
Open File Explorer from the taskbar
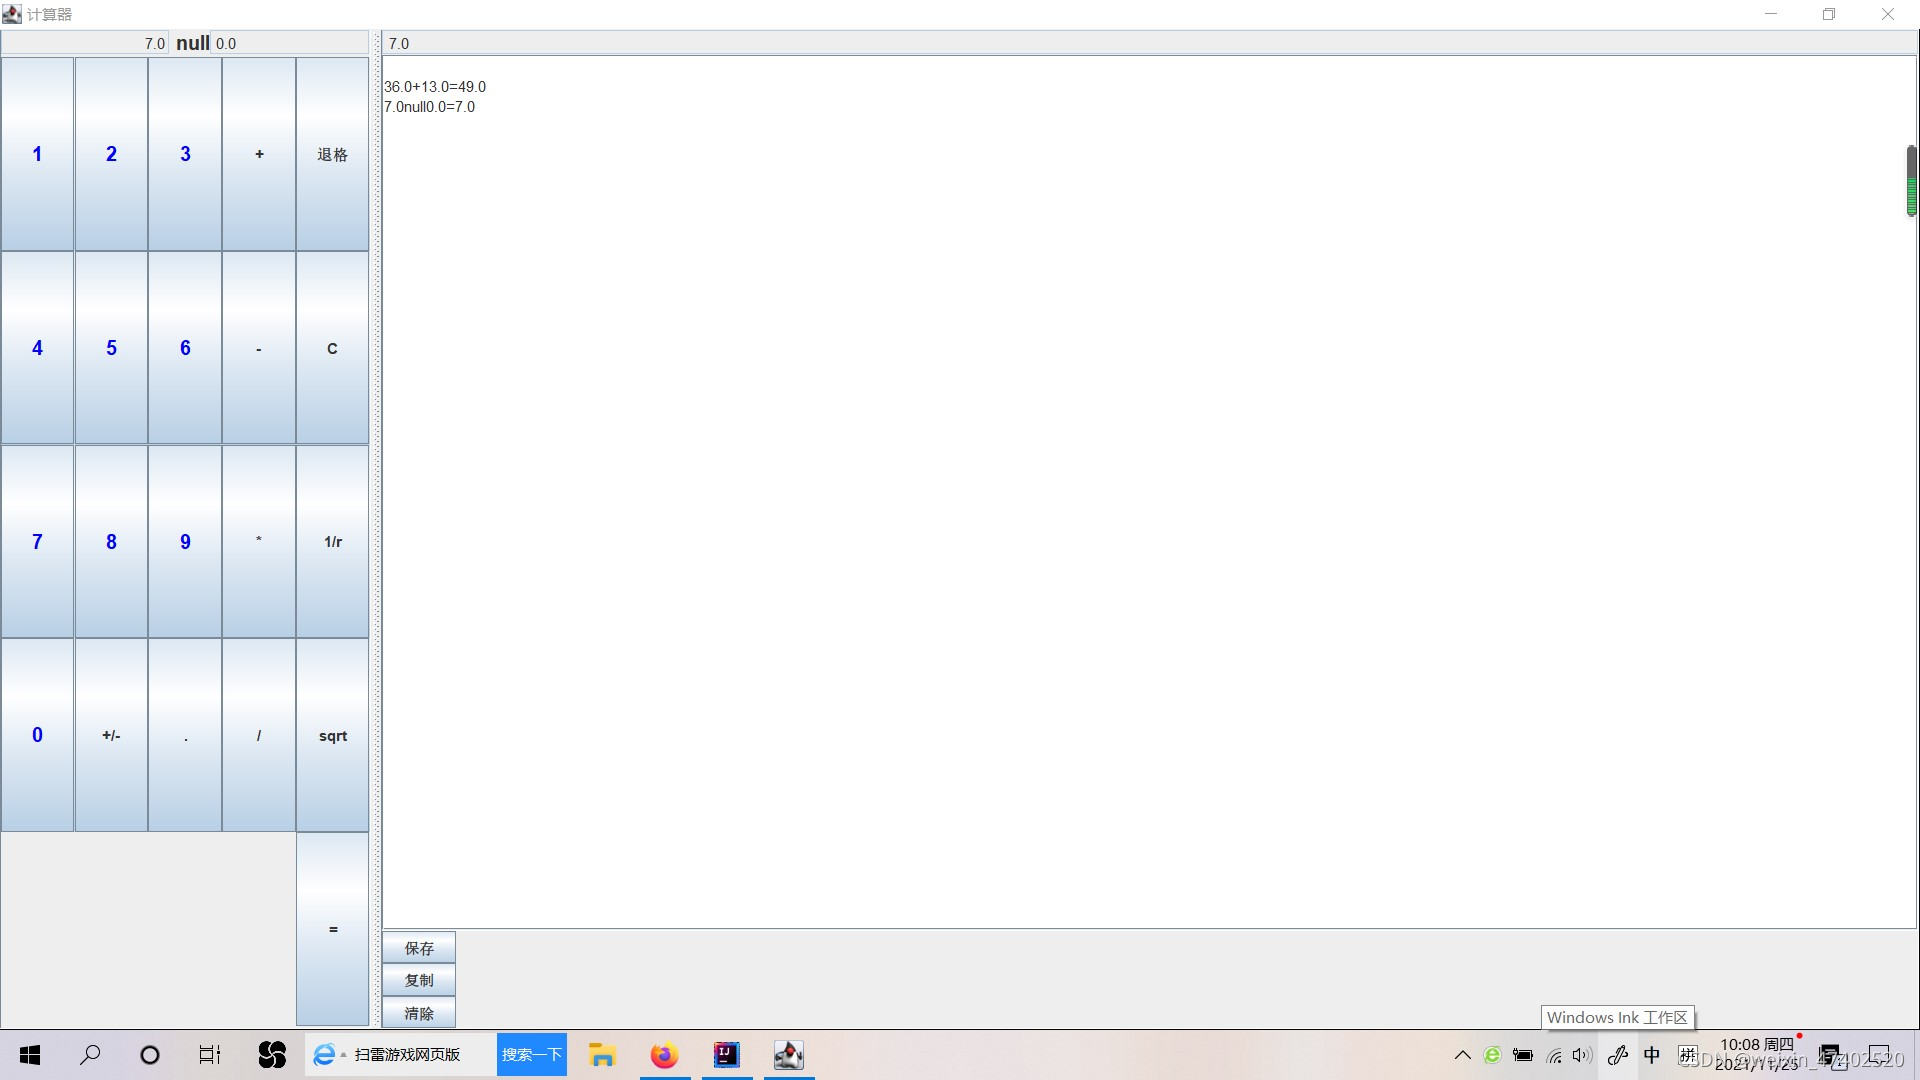(x=602, y=1055)
